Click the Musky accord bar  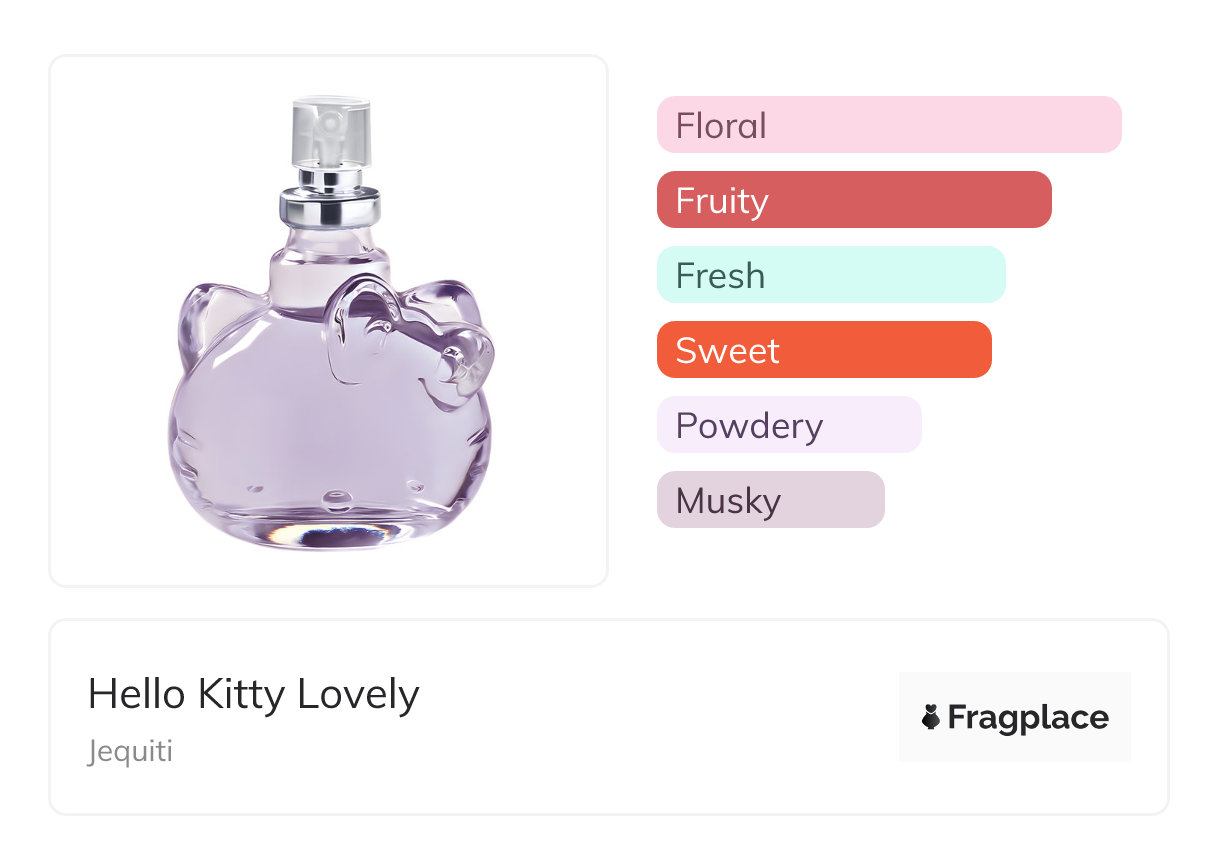(x=770, y=500)
